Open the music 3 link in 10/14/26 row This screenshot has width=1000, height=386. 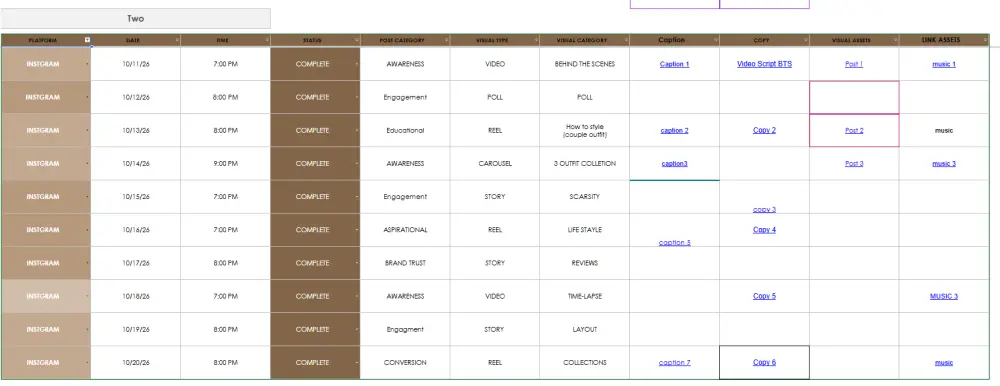944,164
